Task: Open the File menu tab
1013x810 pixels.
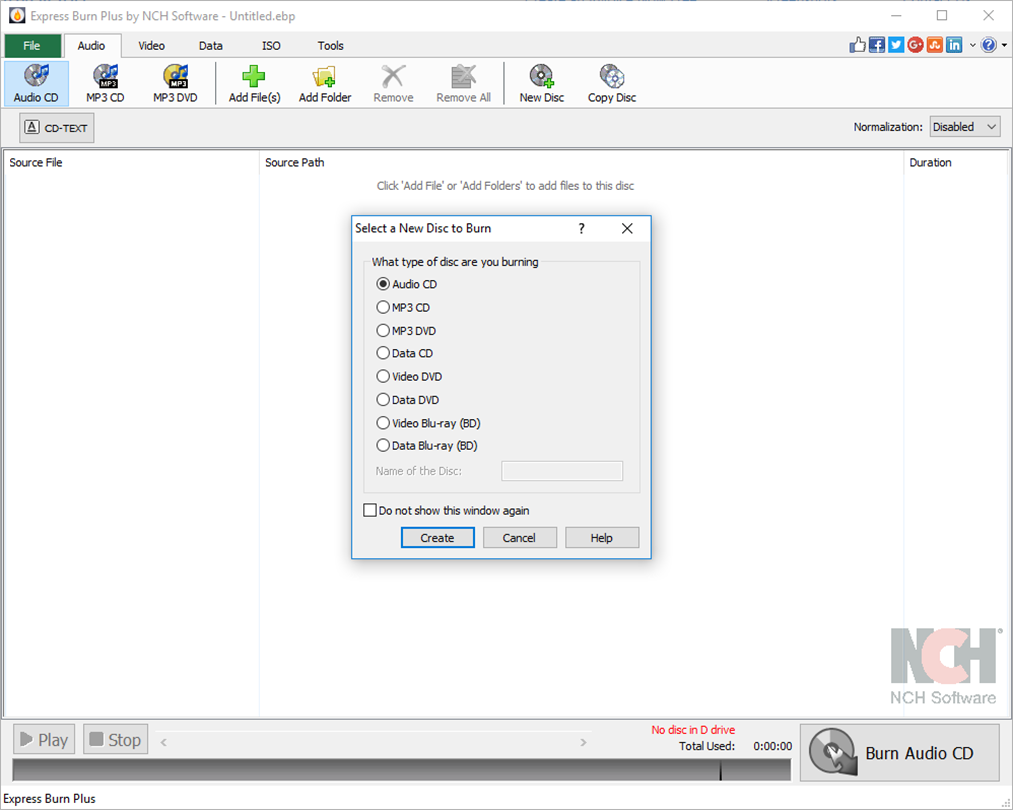Action: 32,45
